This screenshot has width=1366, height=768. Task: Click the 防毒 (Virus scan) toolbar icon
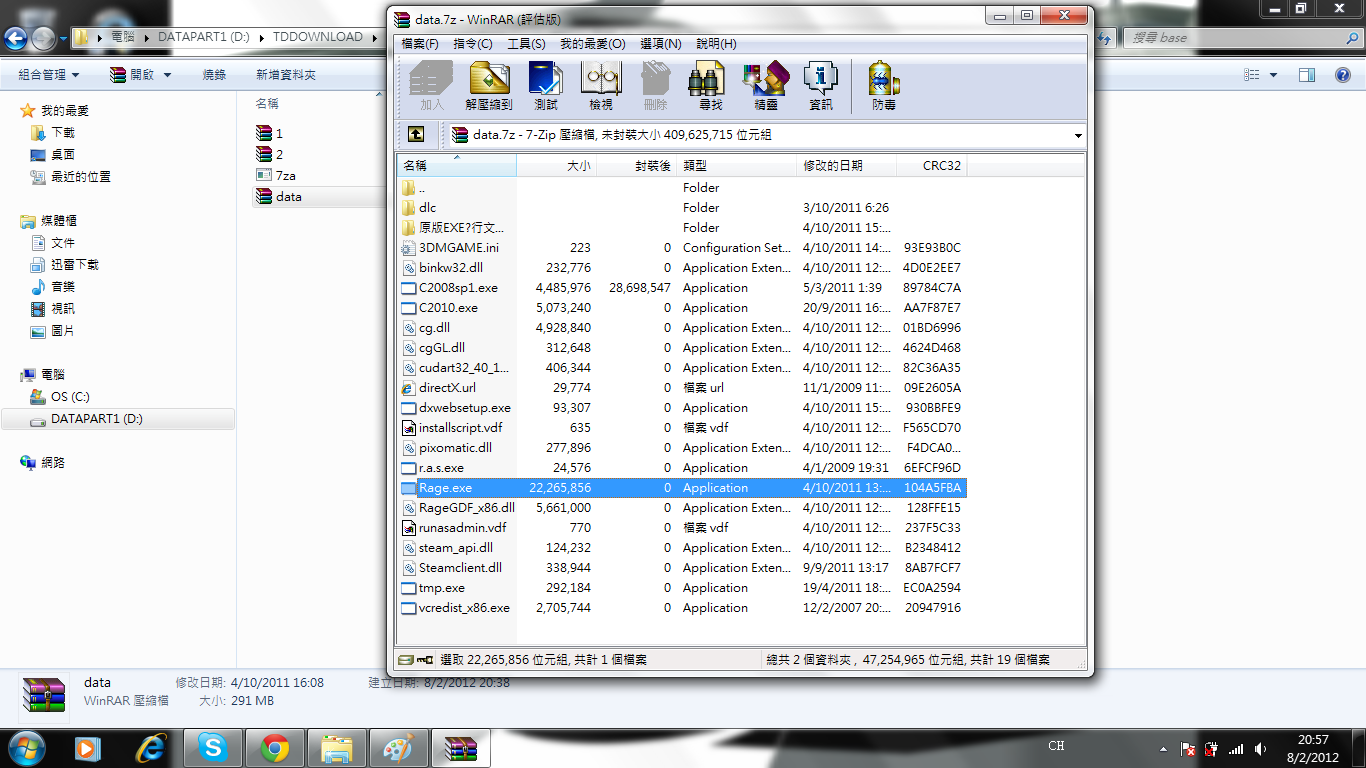click(883, 85)
